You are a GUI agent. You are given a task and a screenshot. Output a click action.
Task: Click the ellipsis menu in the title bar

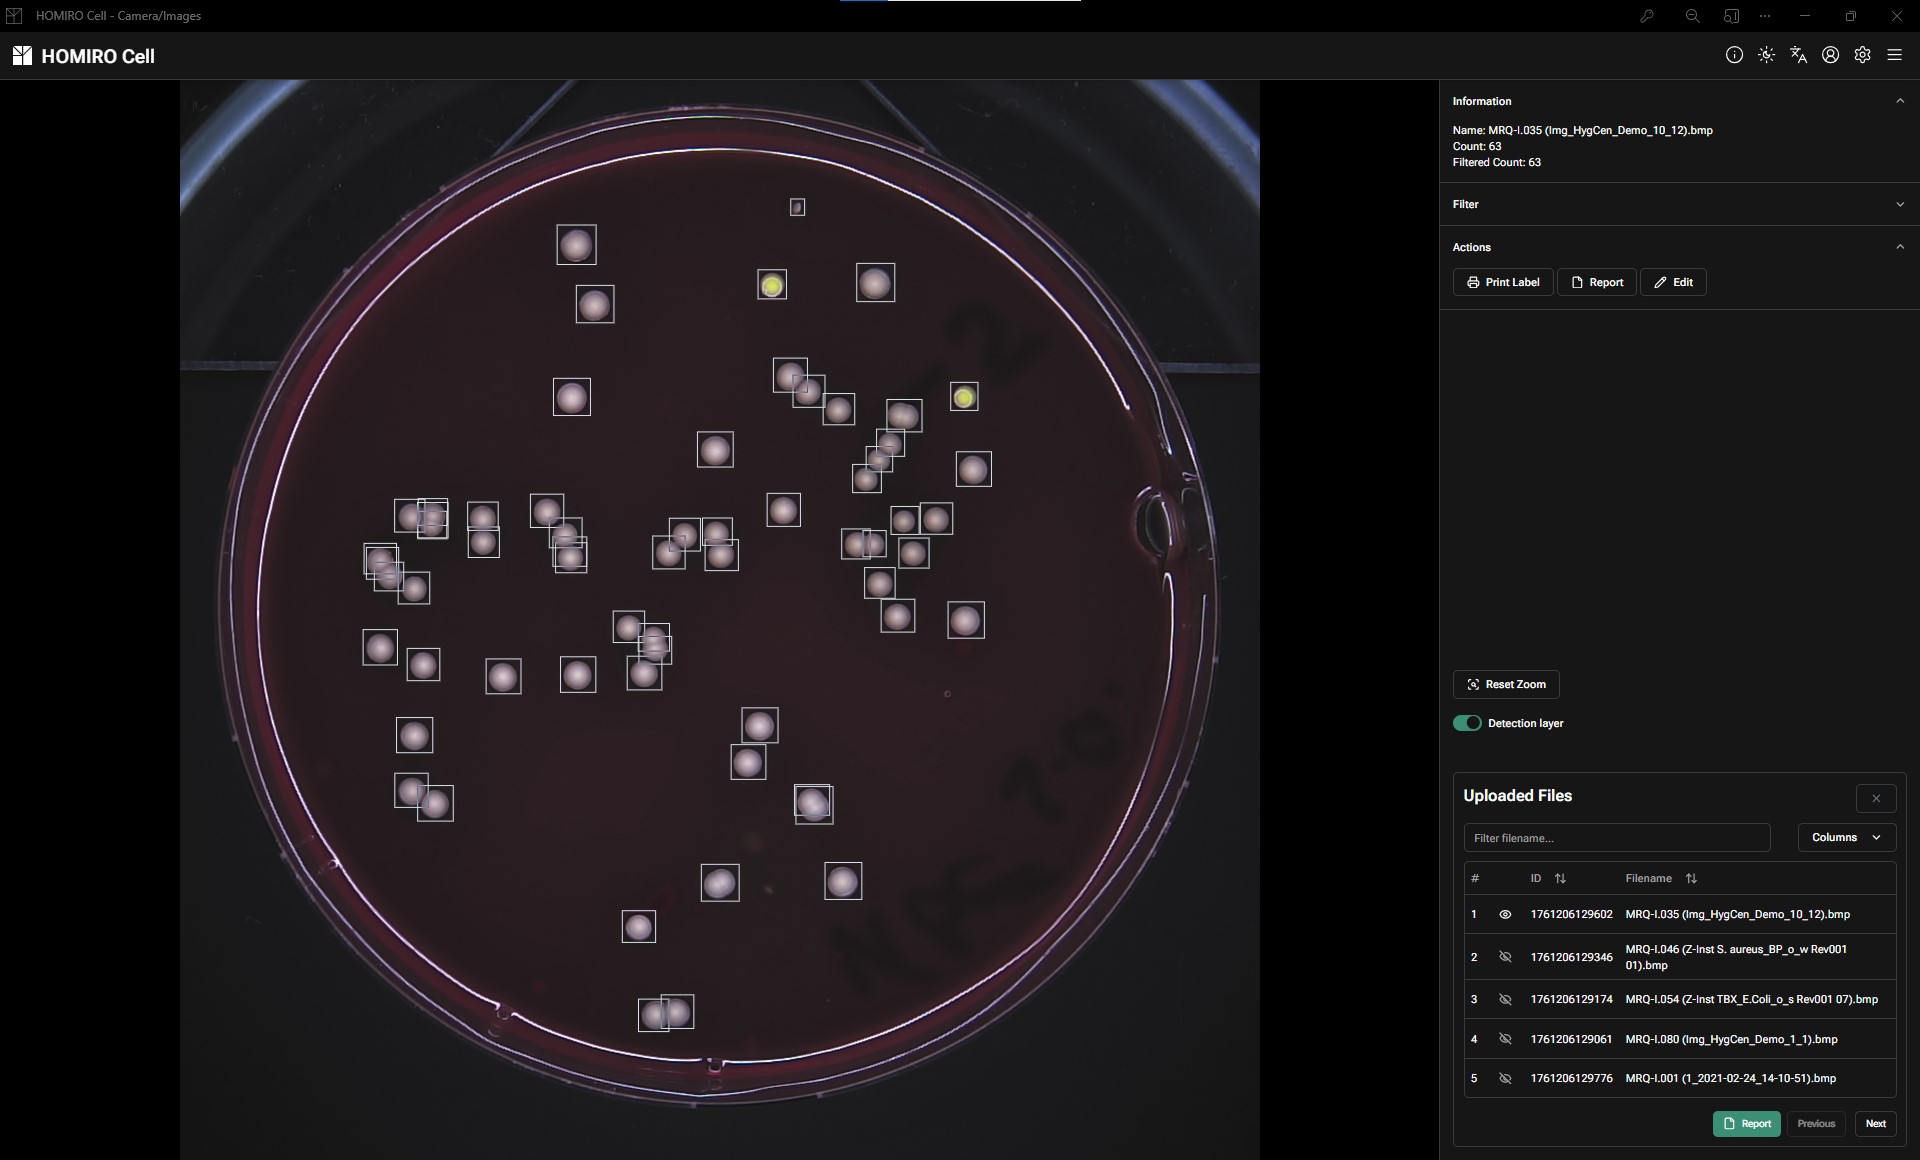point(1765,16)
